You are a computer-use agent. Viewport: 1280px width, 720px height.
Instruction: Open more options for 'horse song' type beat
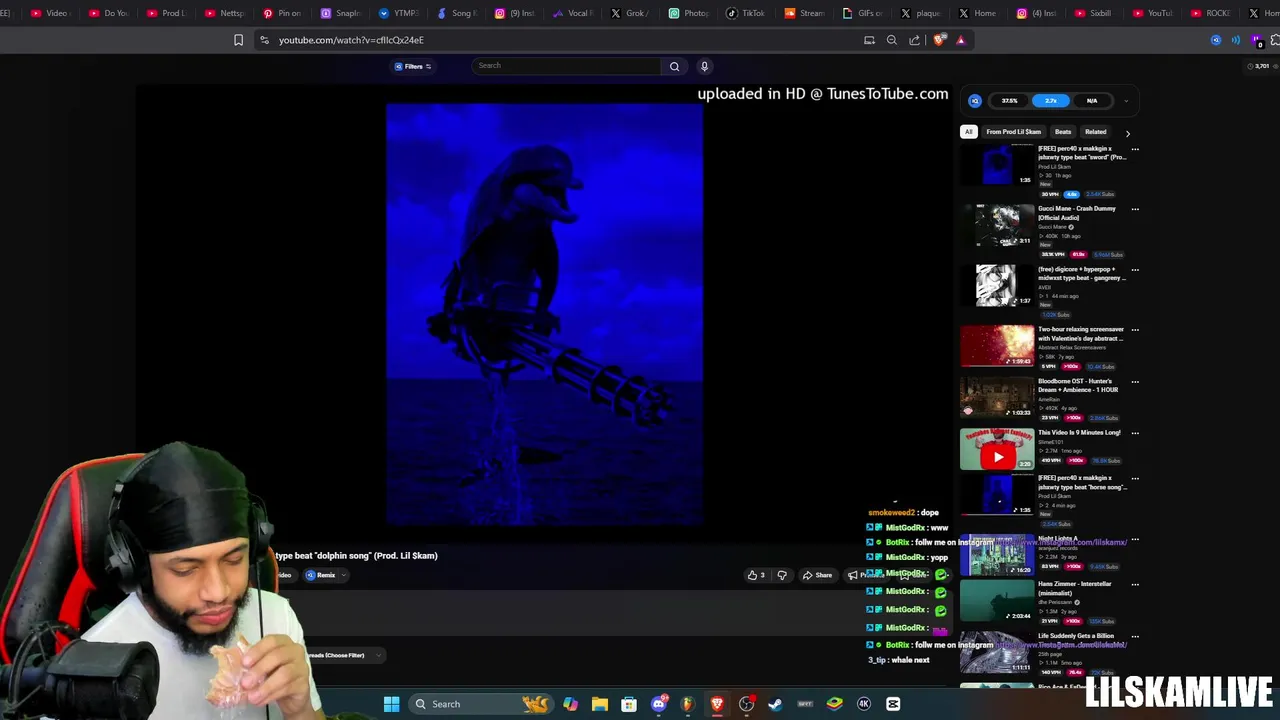[x=1135, y=478]
